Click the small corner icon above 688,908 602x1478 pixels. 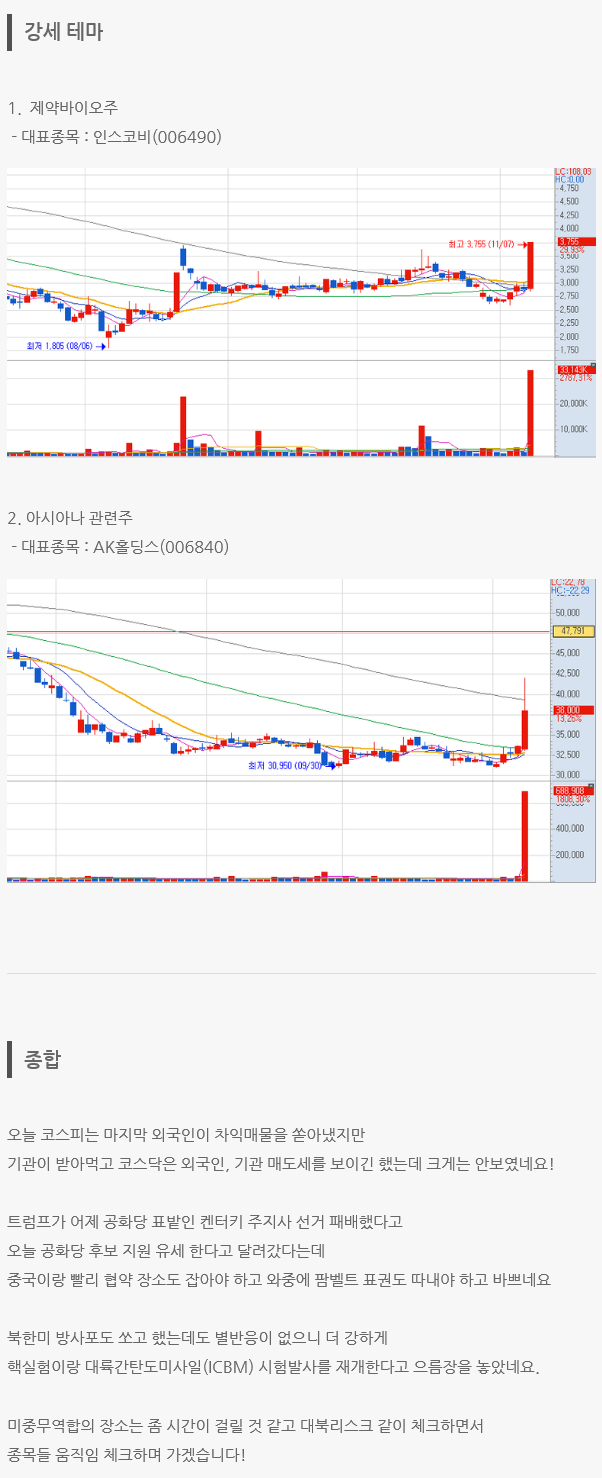592,784
